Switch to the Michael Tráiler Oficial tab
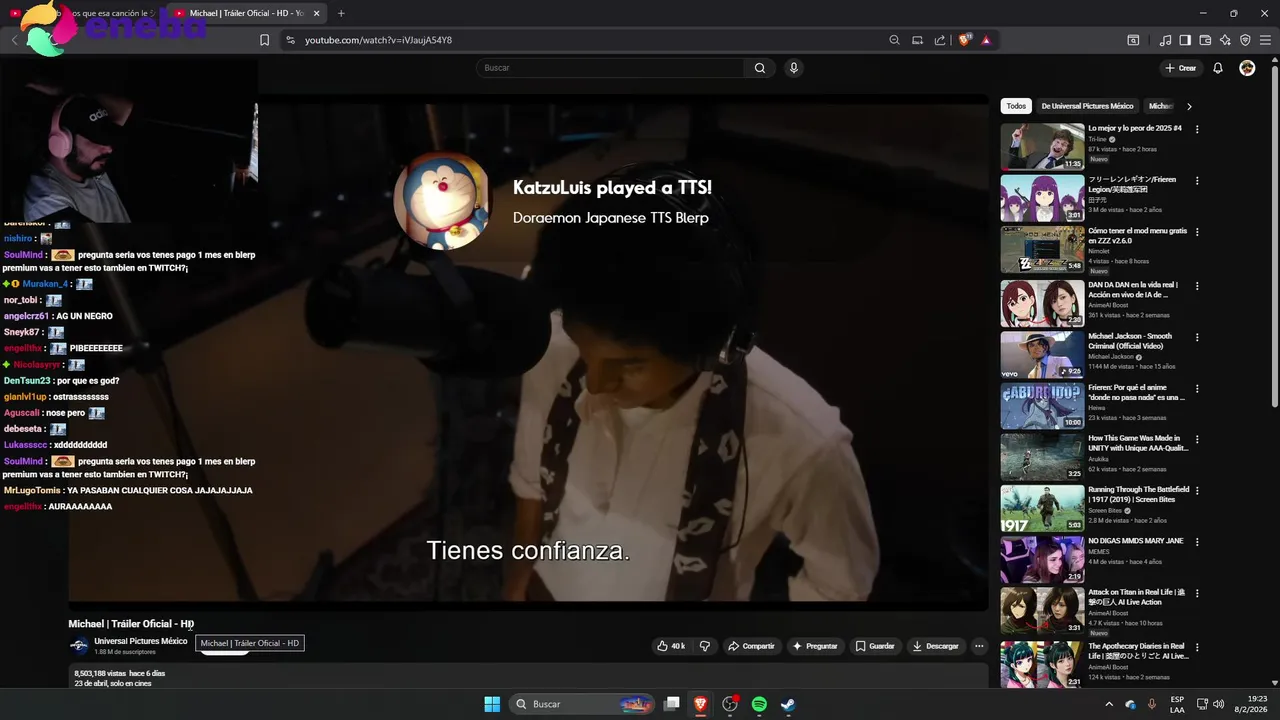The image size is (1280, 720). click(247, 13)
